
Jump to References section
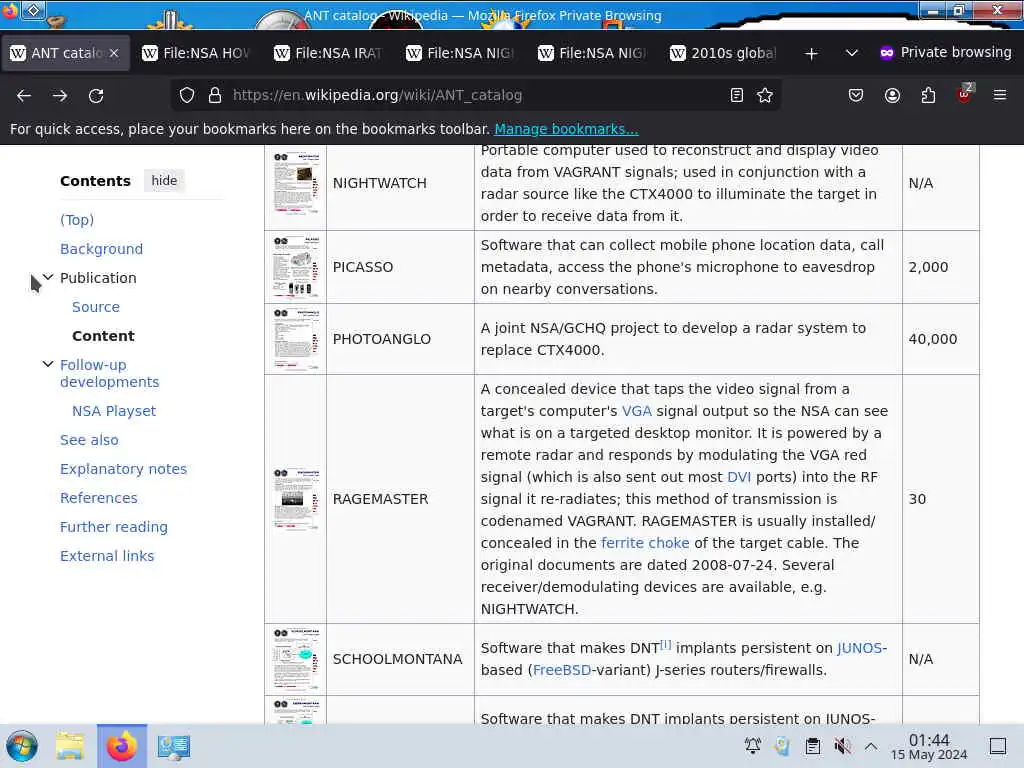(99, 498)
